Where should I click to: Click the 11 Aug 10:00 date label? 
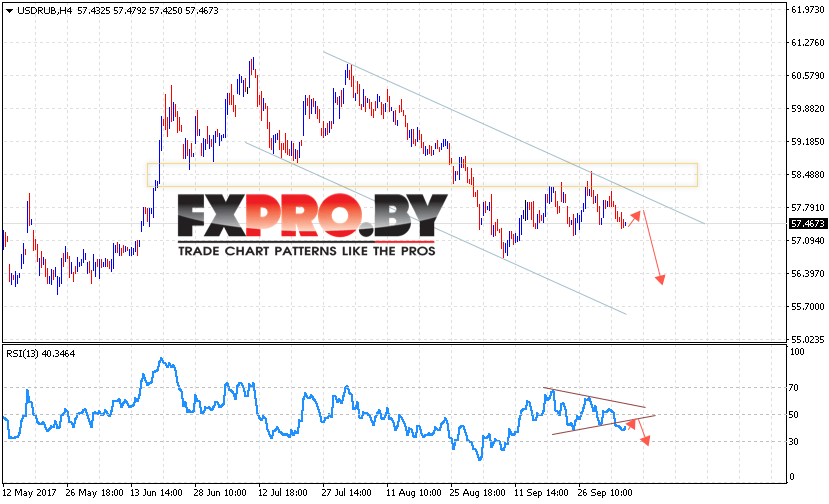413,493
